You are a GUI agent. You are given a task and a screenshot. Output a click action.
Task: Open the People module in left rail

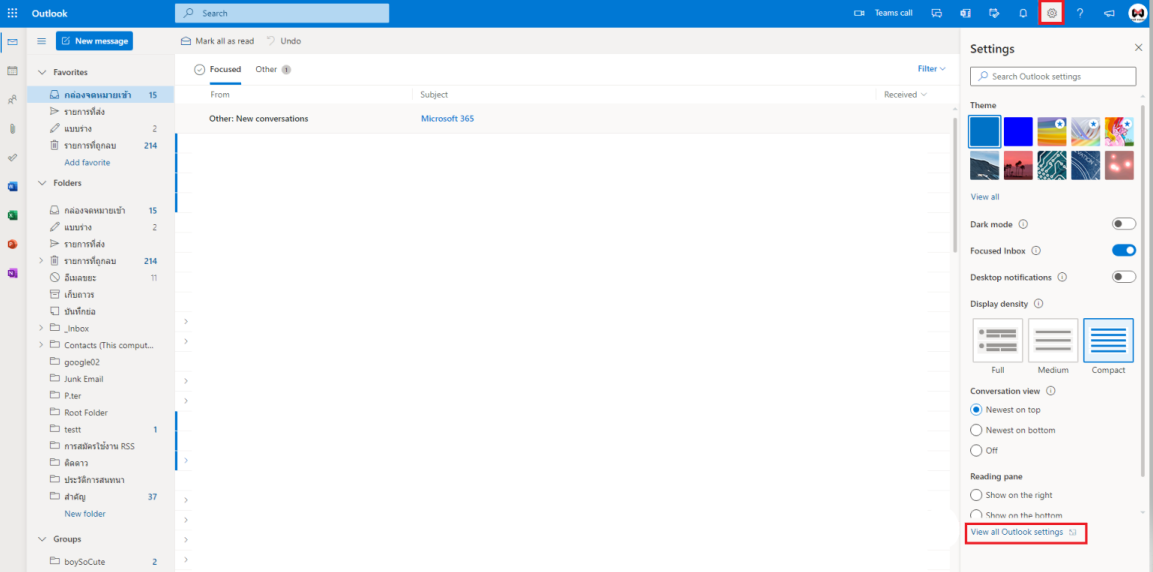tap(13, 99)
